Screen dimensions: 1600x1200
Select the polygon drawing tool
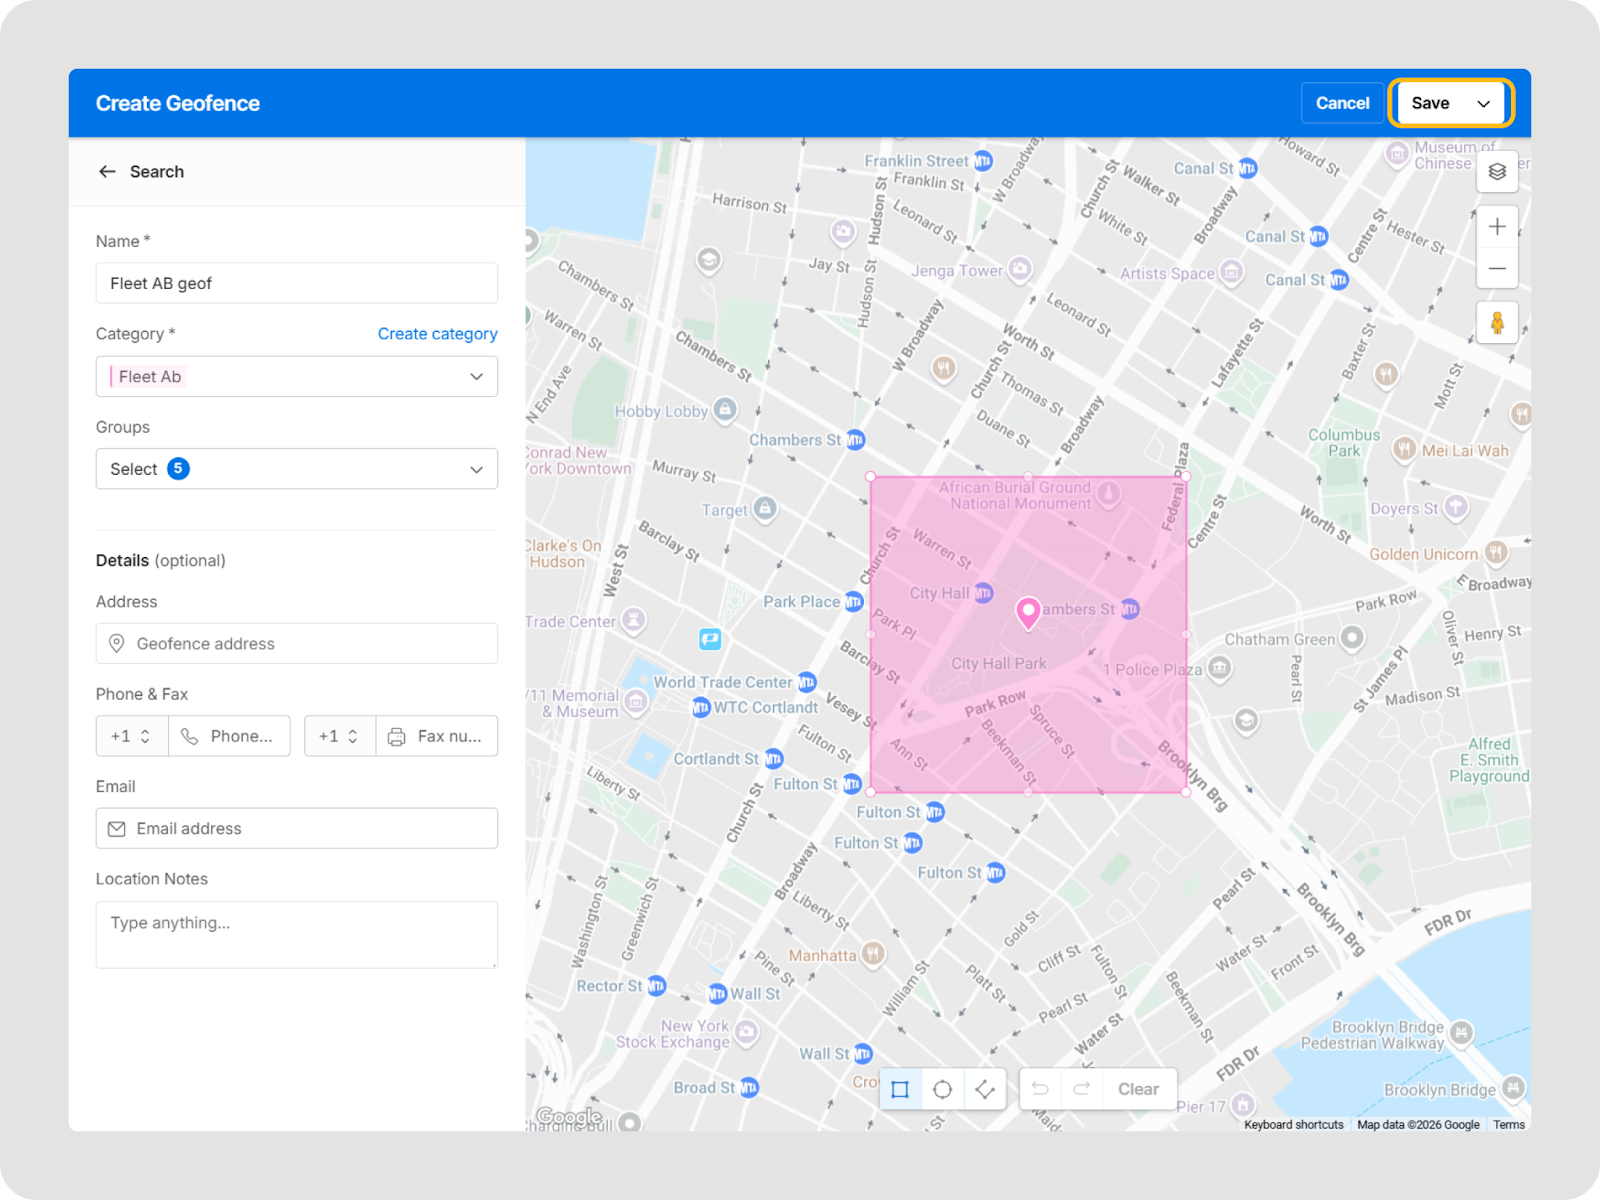[x=985, y=1089]
